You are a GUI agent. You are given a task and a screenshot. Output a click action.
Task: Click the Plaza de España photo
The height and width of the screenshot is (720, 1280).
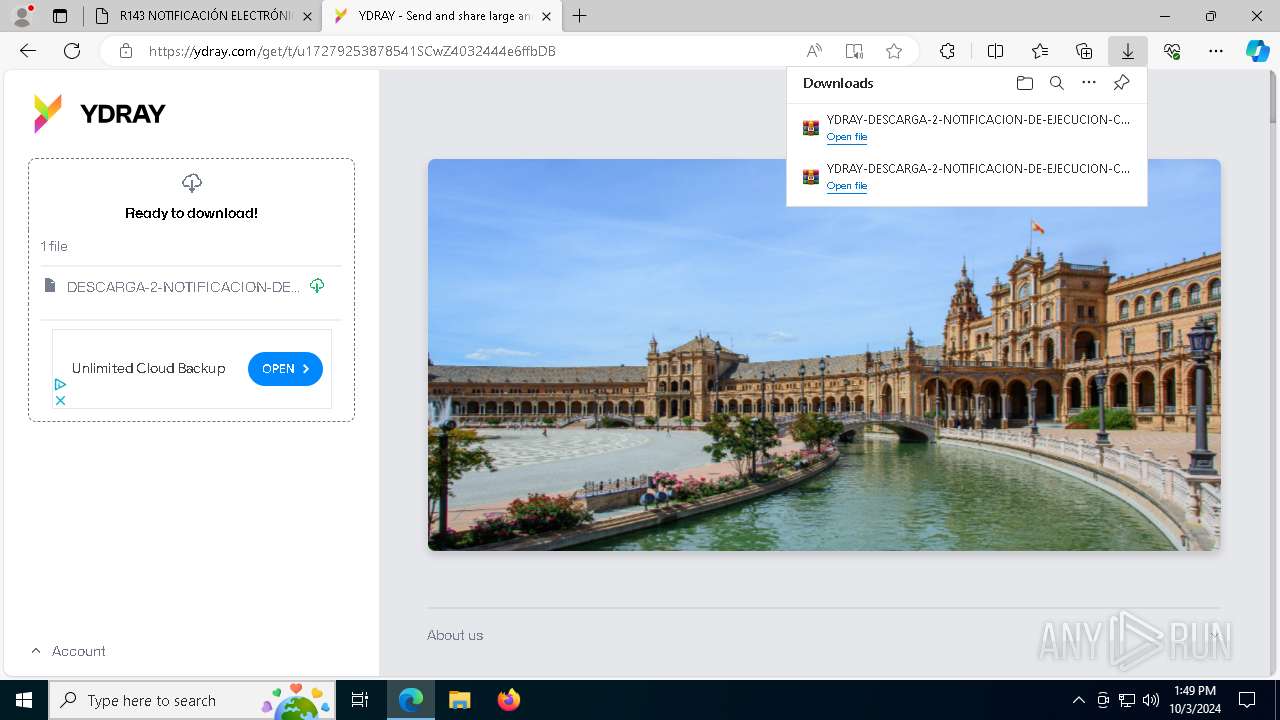[x=824, y=355]
